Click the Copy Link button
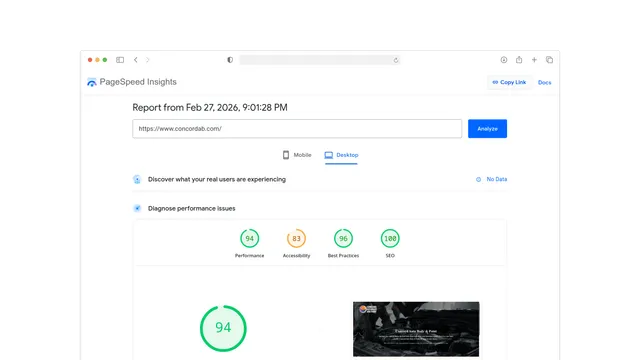The height and width of the screenshot is (360, 640). [x=509, y=82]
